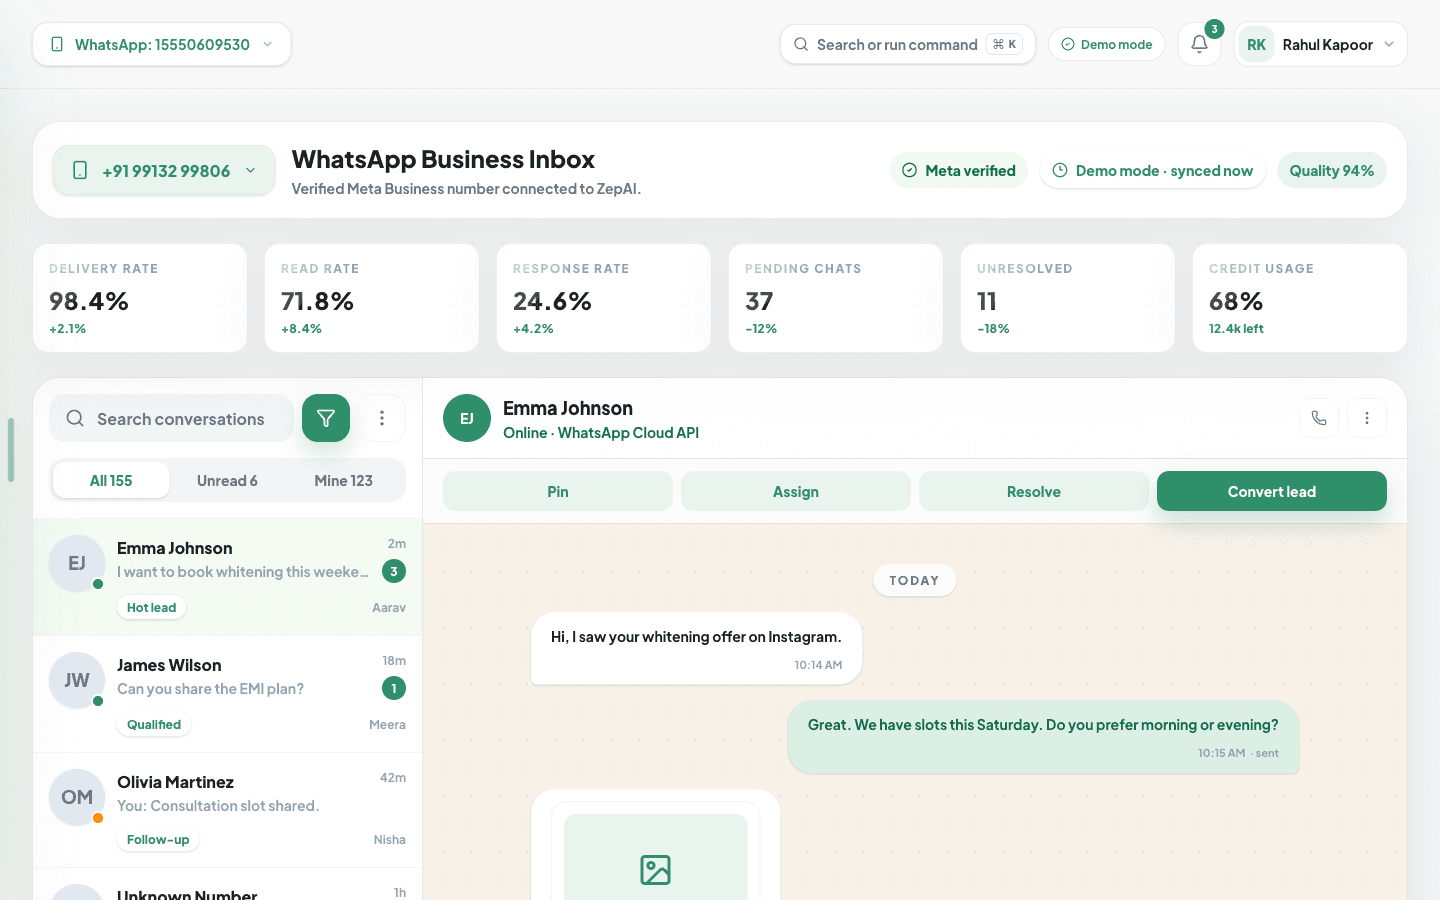Click the Aarav assignee label
Image resolution: width=1440 pixels, height=900 pixels.
pyautogui.click(x=389, y=607)
